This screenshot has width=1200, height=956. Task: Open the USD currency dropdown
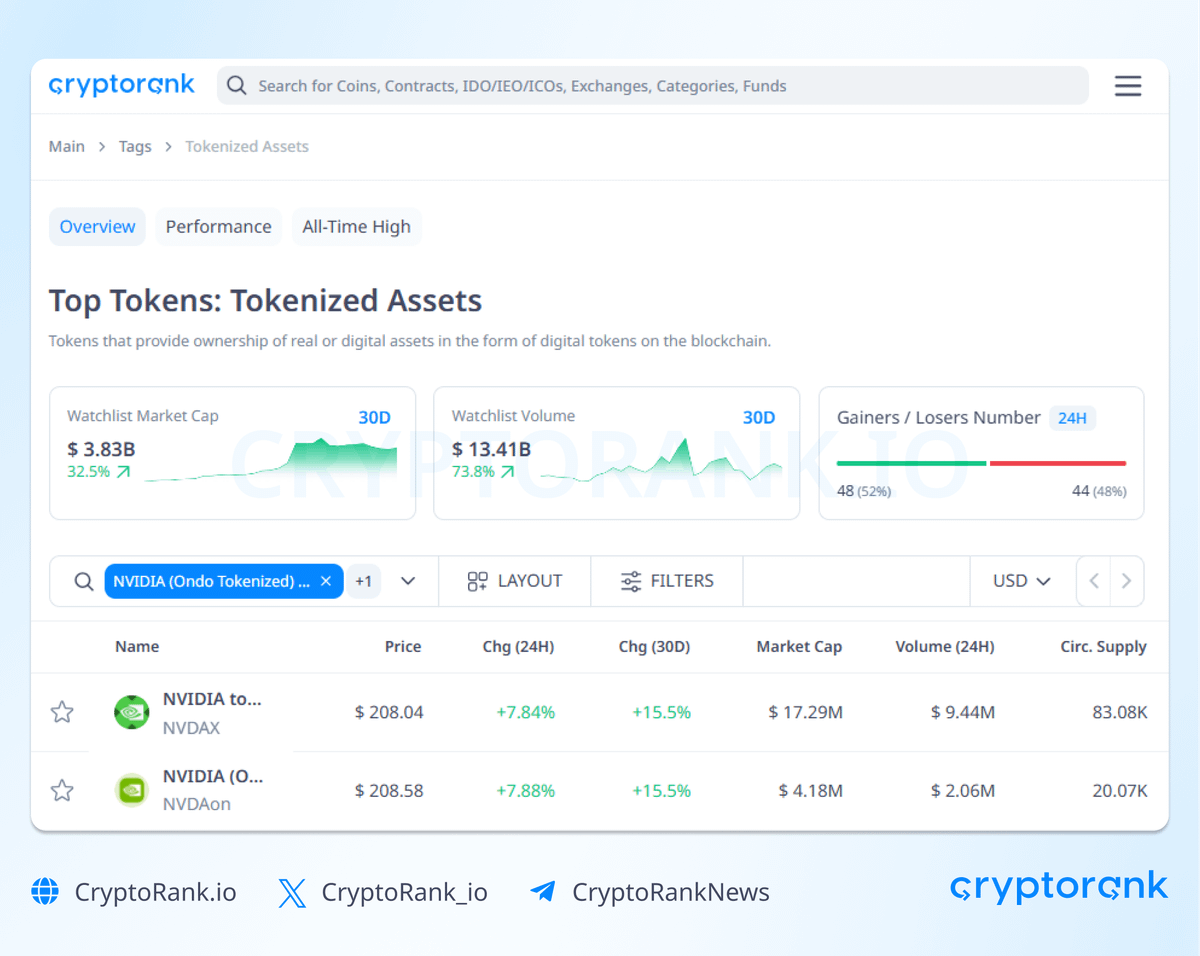[x=1020, y=580]
